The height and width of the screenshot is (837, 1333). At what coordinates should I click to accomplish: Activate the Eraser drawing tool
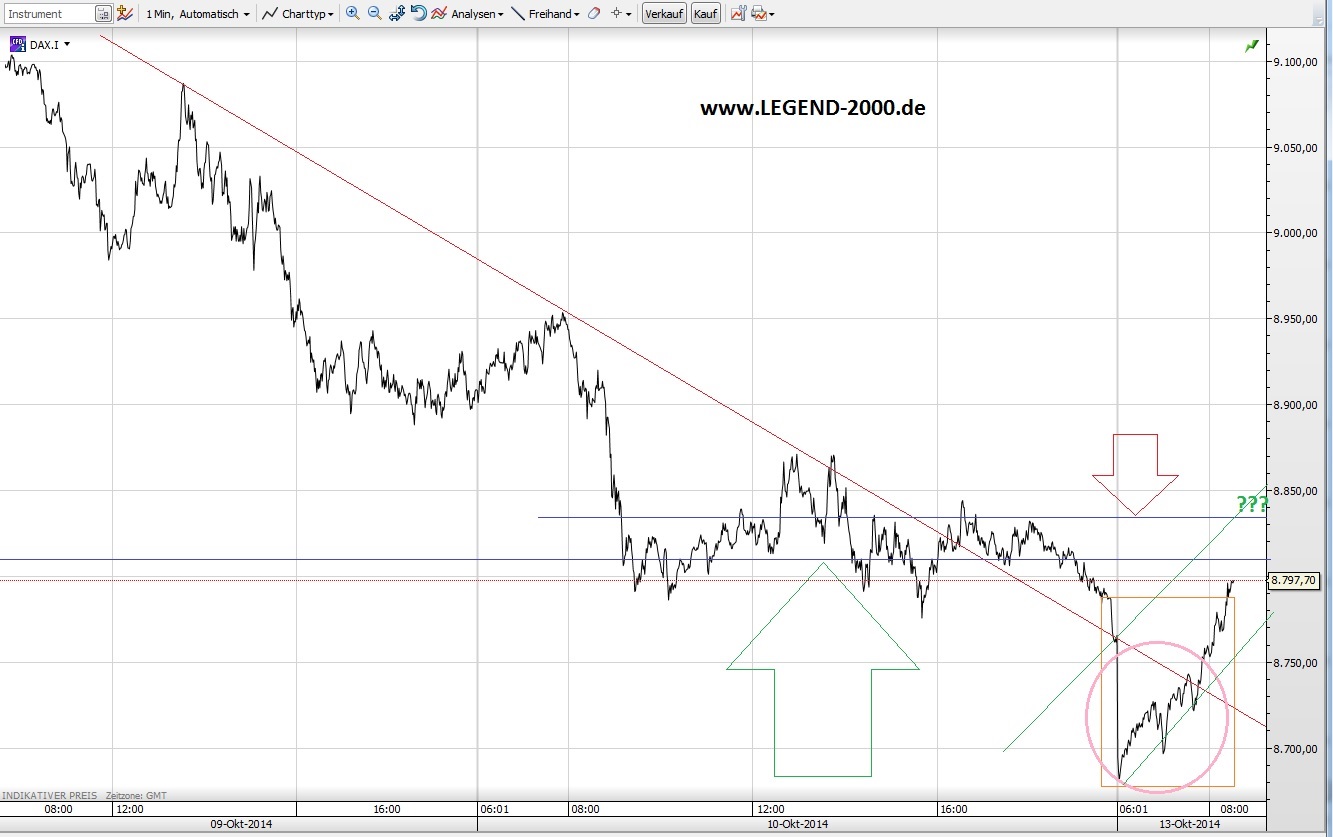(594, 13)
